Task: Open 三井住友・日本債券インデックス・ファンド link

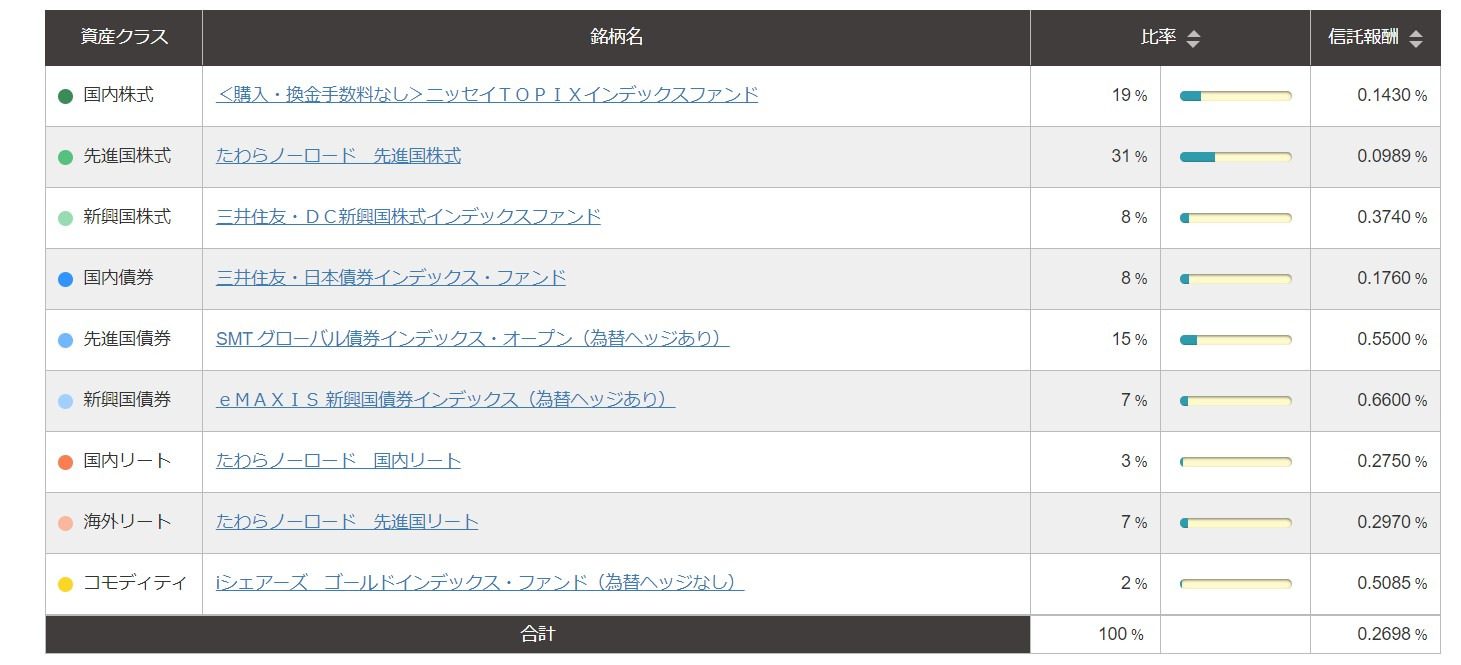Action: 391,278
